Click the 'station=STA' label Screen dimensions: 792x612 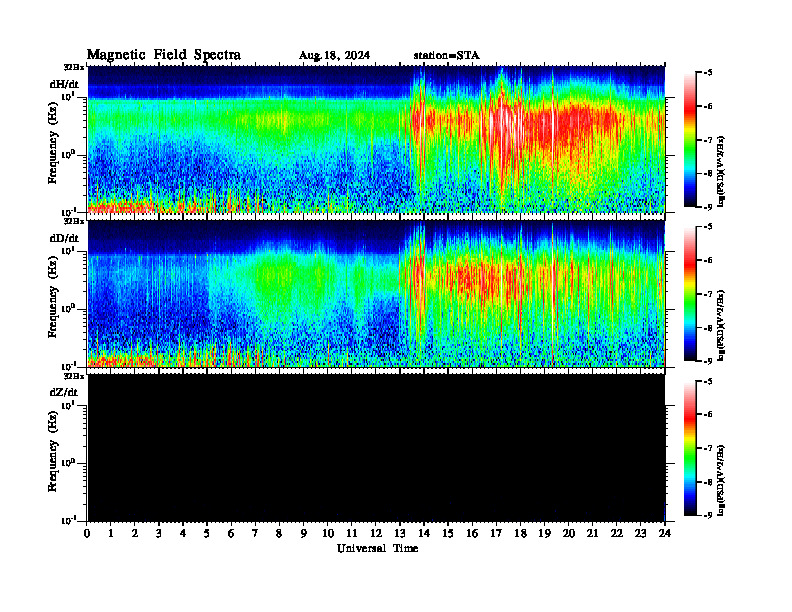[446, 55]
